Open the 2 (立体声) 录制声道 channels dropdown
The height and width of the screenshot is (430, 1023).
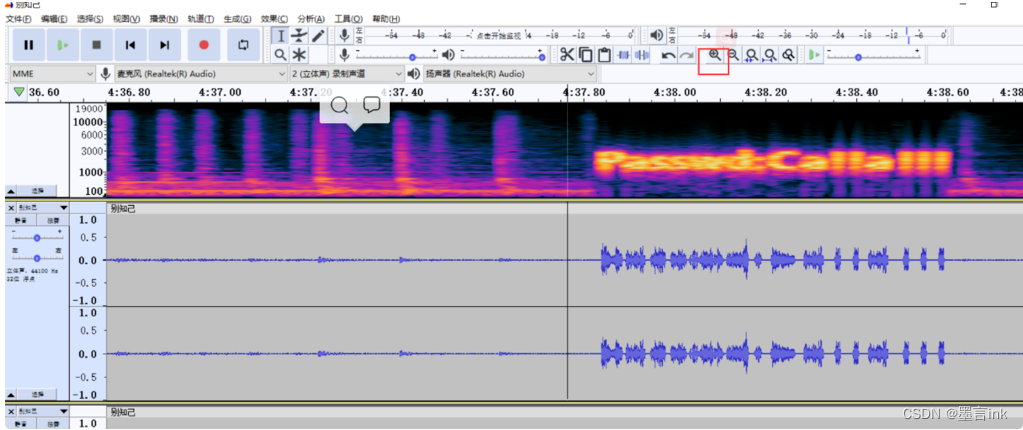(x=346, y=74)
